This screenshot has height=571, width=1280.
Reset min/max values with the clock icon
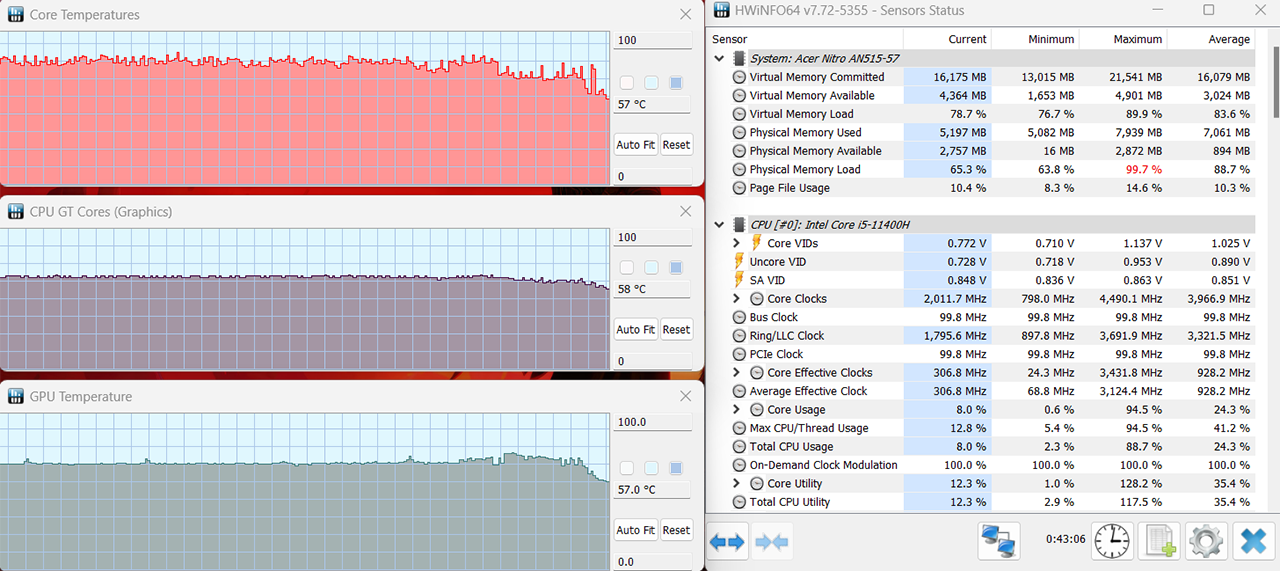point(1112,541)
